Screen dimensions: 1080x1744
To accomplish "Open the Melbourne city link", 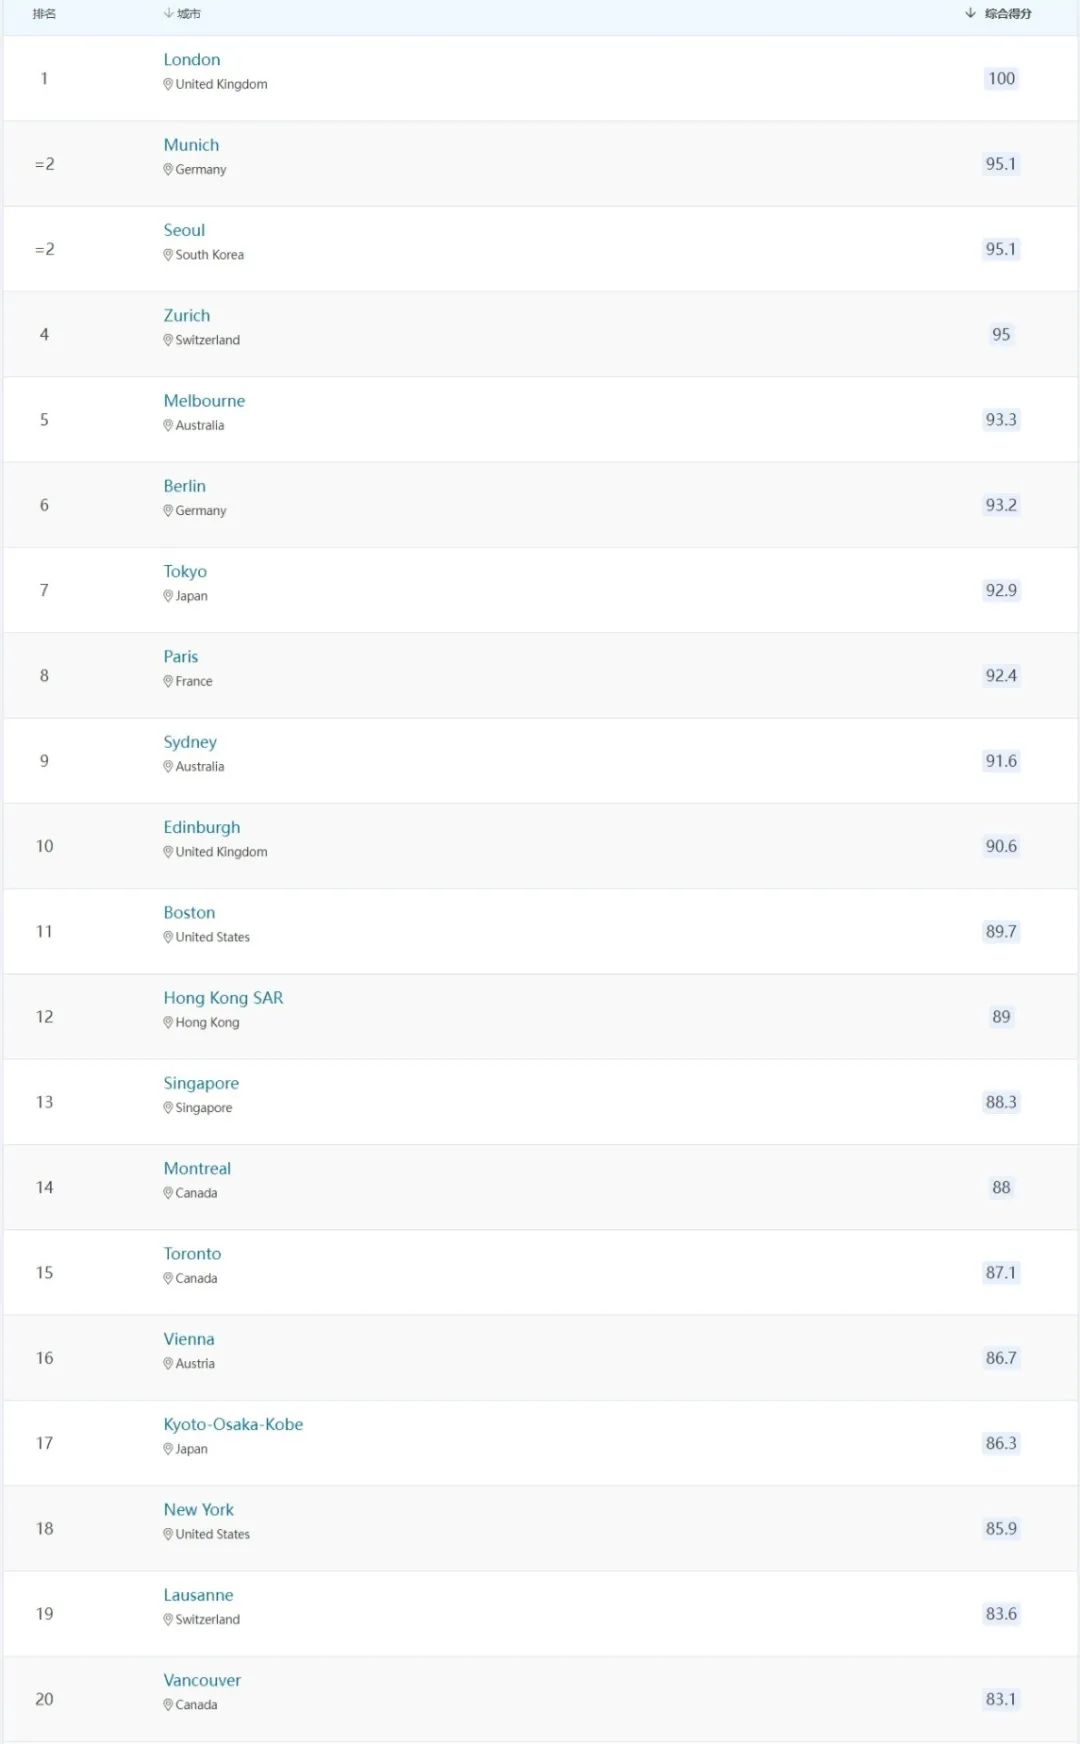I will click(204, 401).
